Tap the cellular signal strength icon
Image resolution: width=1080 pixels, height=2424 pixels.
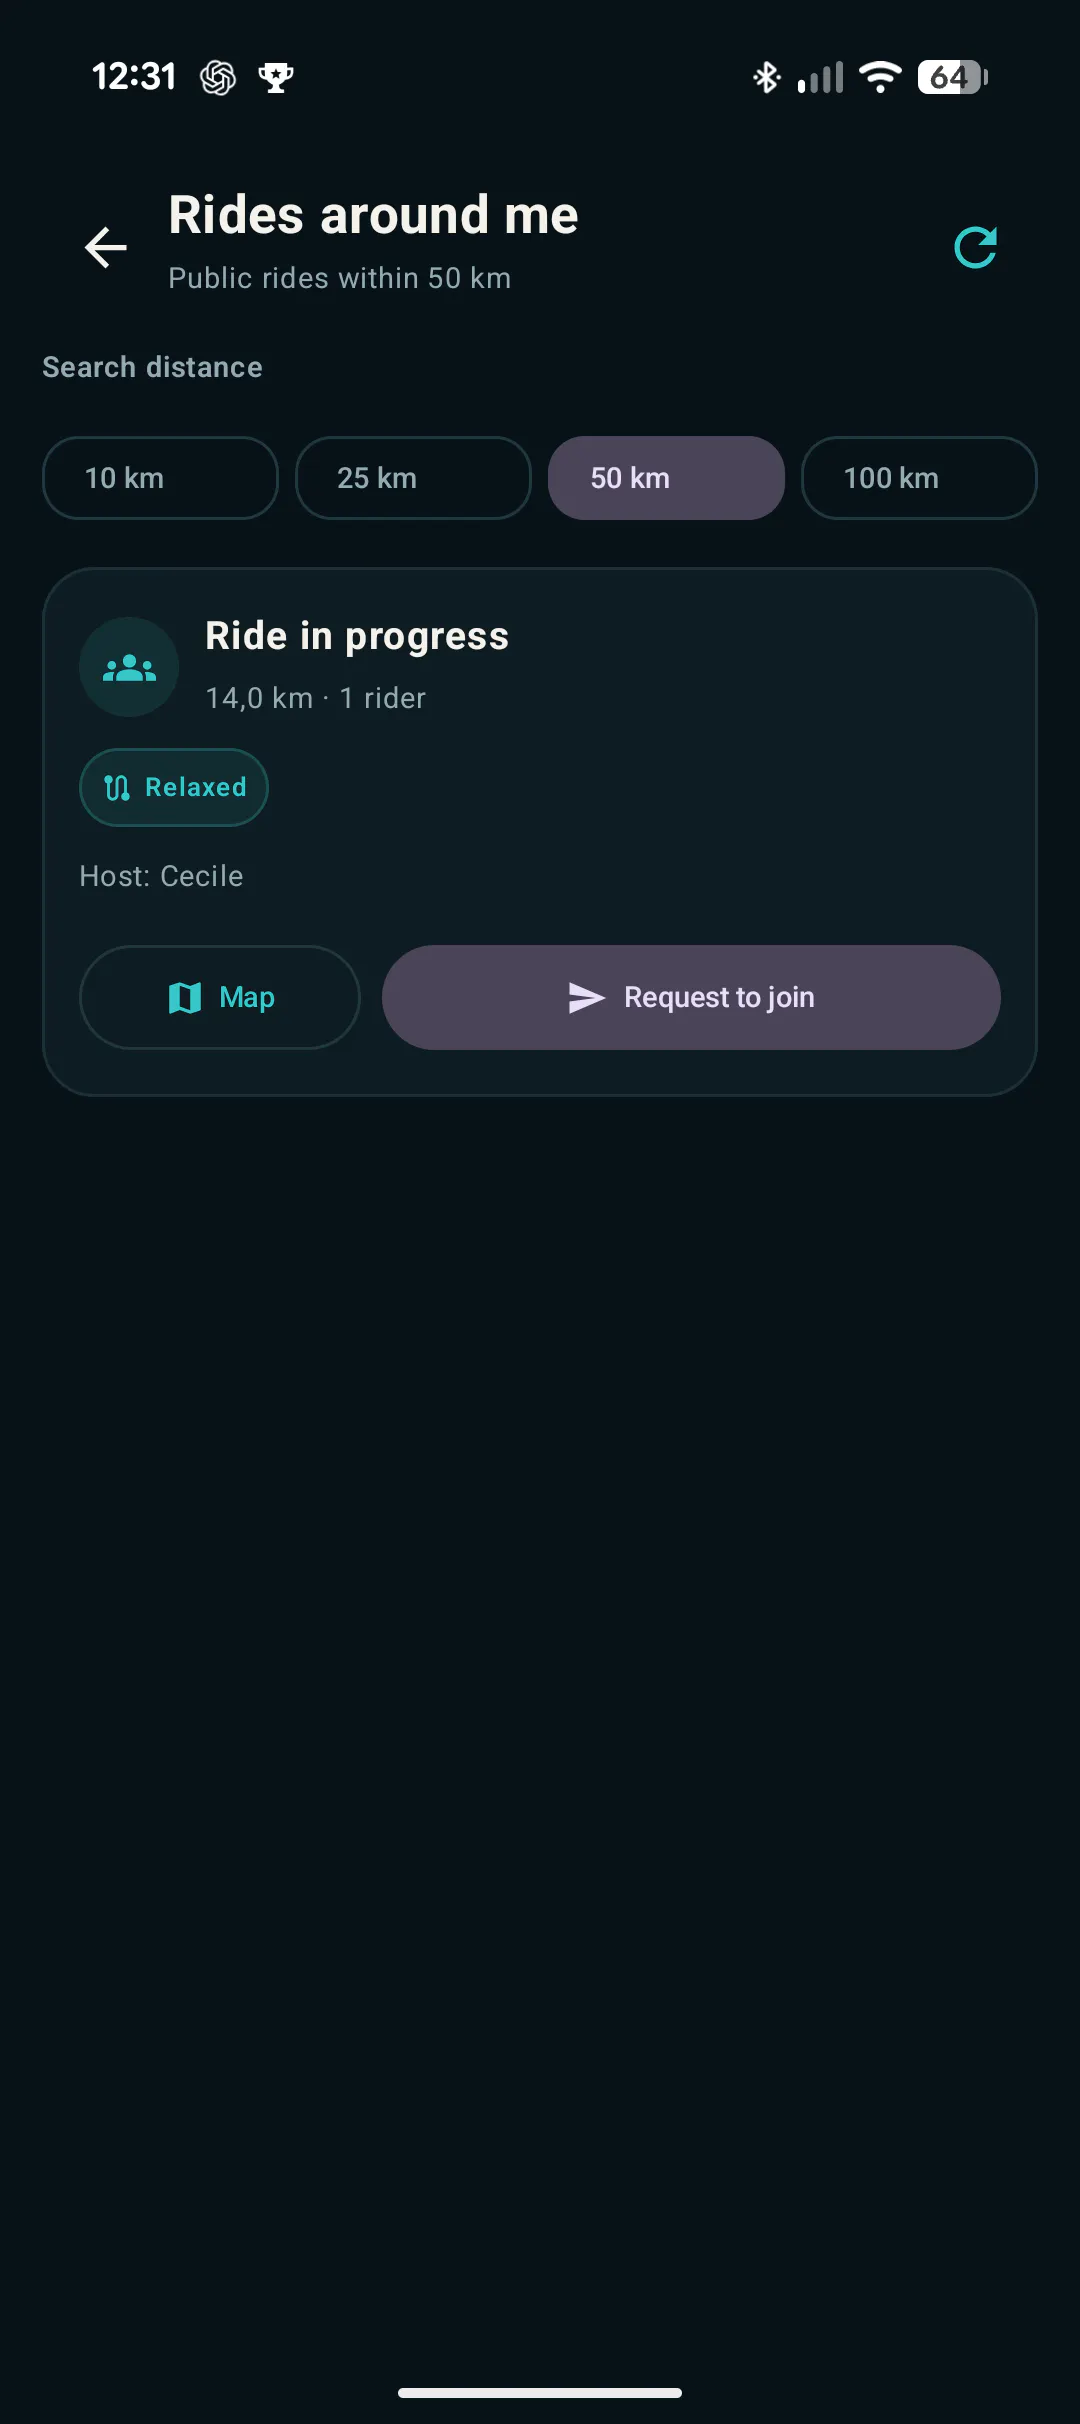point(820,77)
